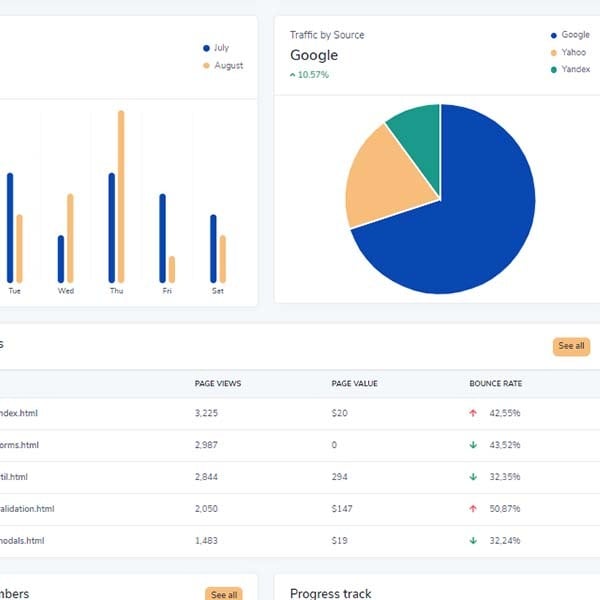Click the orange Yahoo pie slice
The height and width of the screenshot is (600, 600).
386,180
